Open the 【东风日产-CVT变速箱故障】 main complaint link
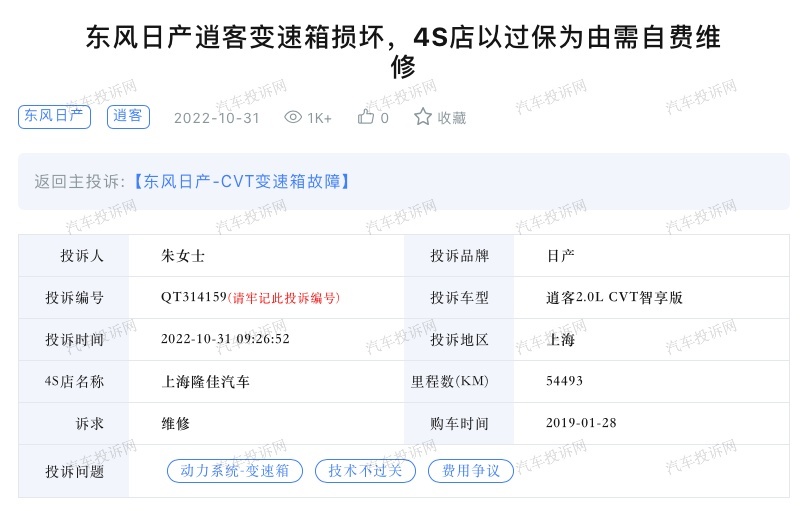The height and width of the screenshot is (511, 810). click(242, 181)
